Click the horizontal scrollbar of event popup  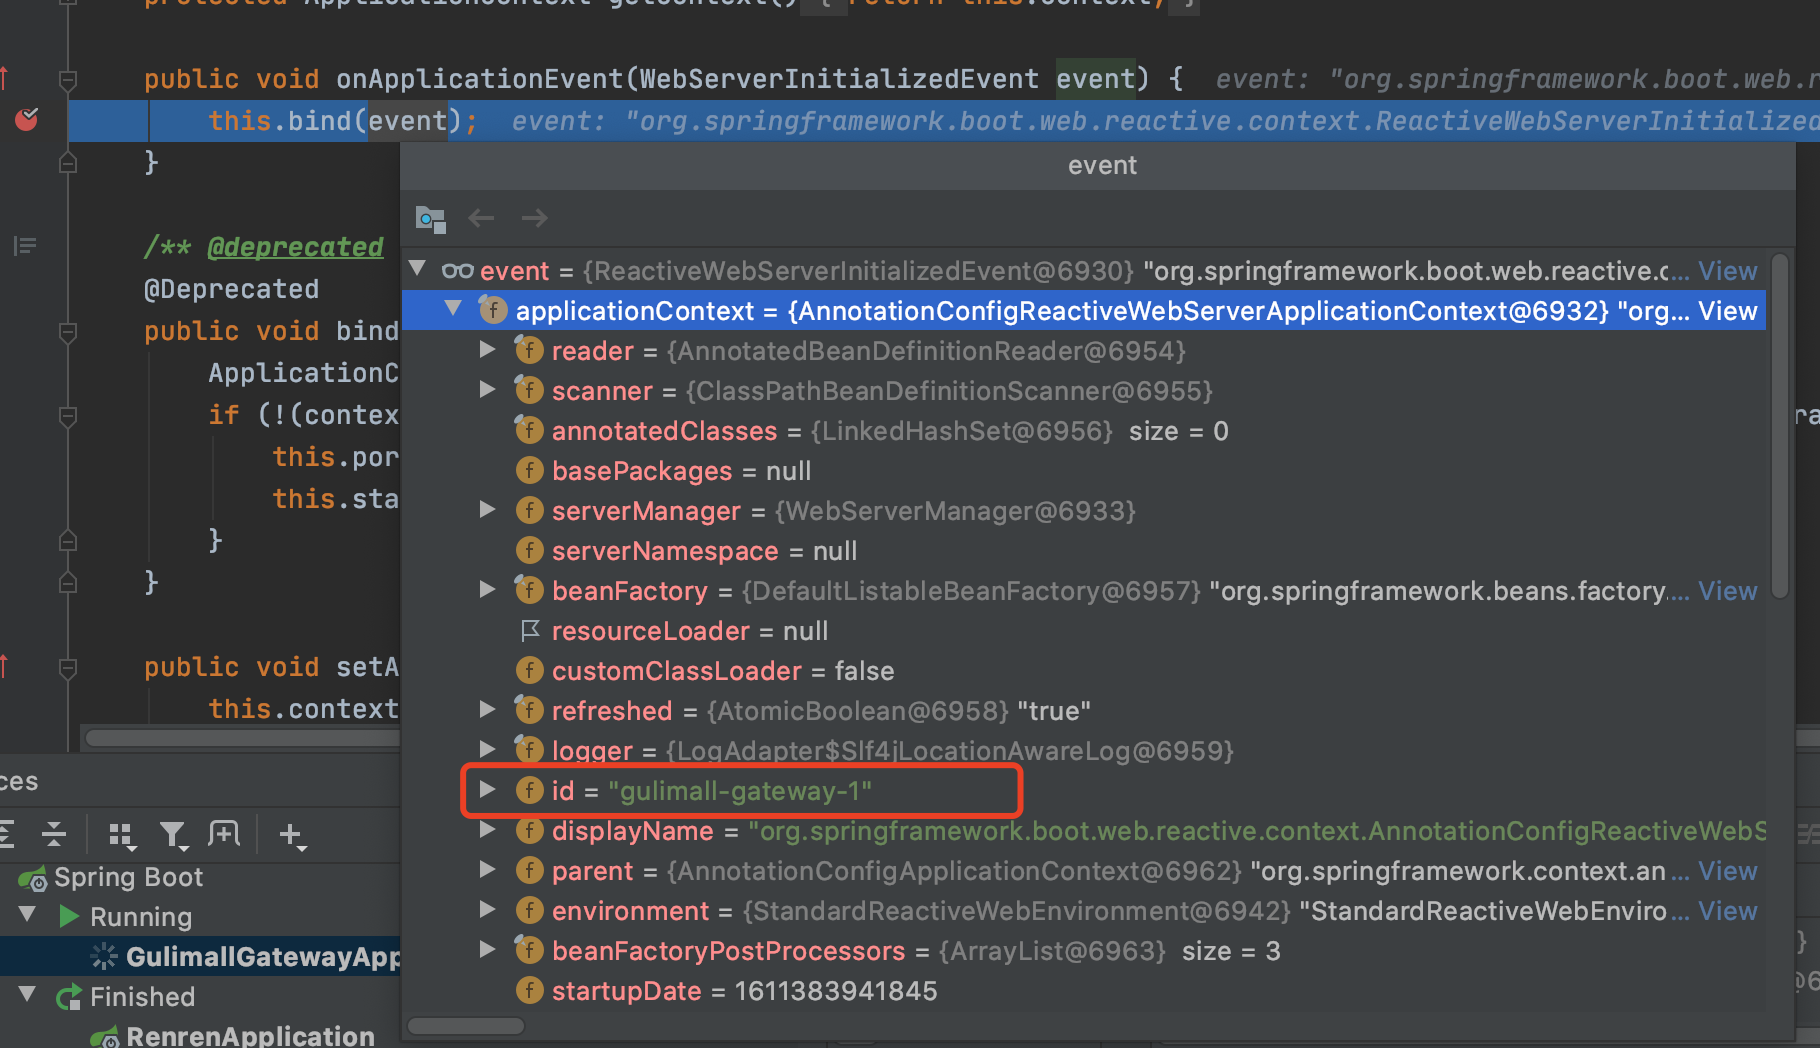coord(466,1026)
